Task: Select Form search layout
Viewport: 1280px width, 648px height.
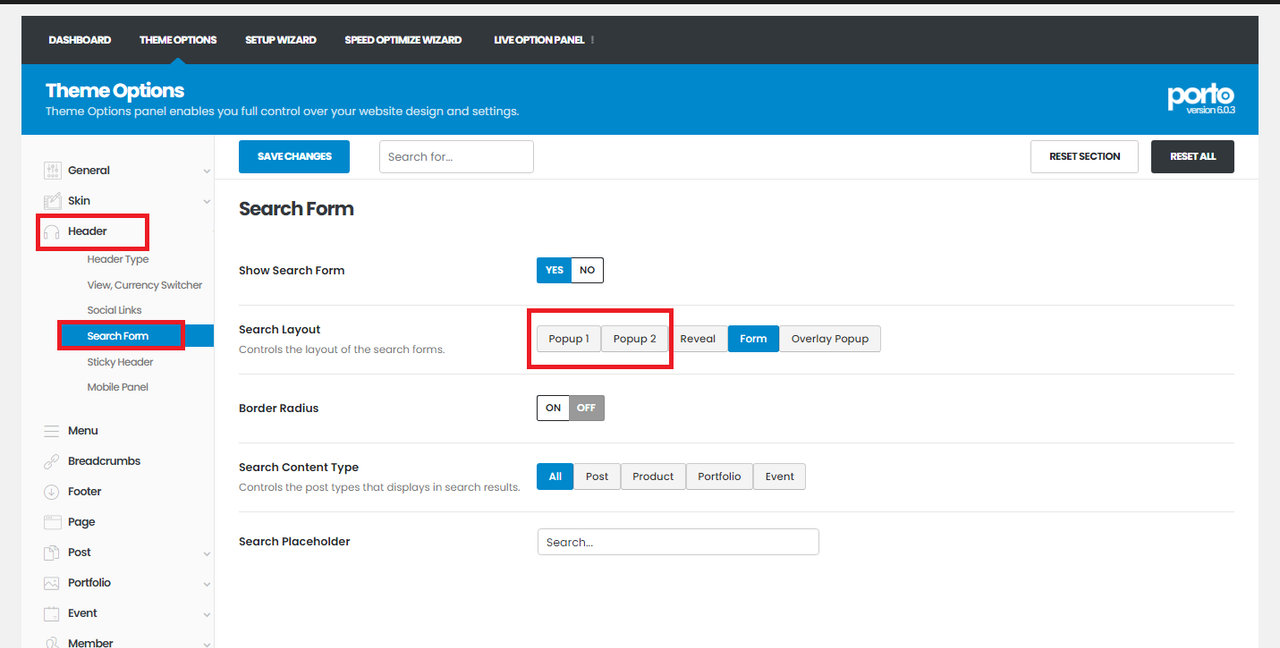Action: (753, 339)
